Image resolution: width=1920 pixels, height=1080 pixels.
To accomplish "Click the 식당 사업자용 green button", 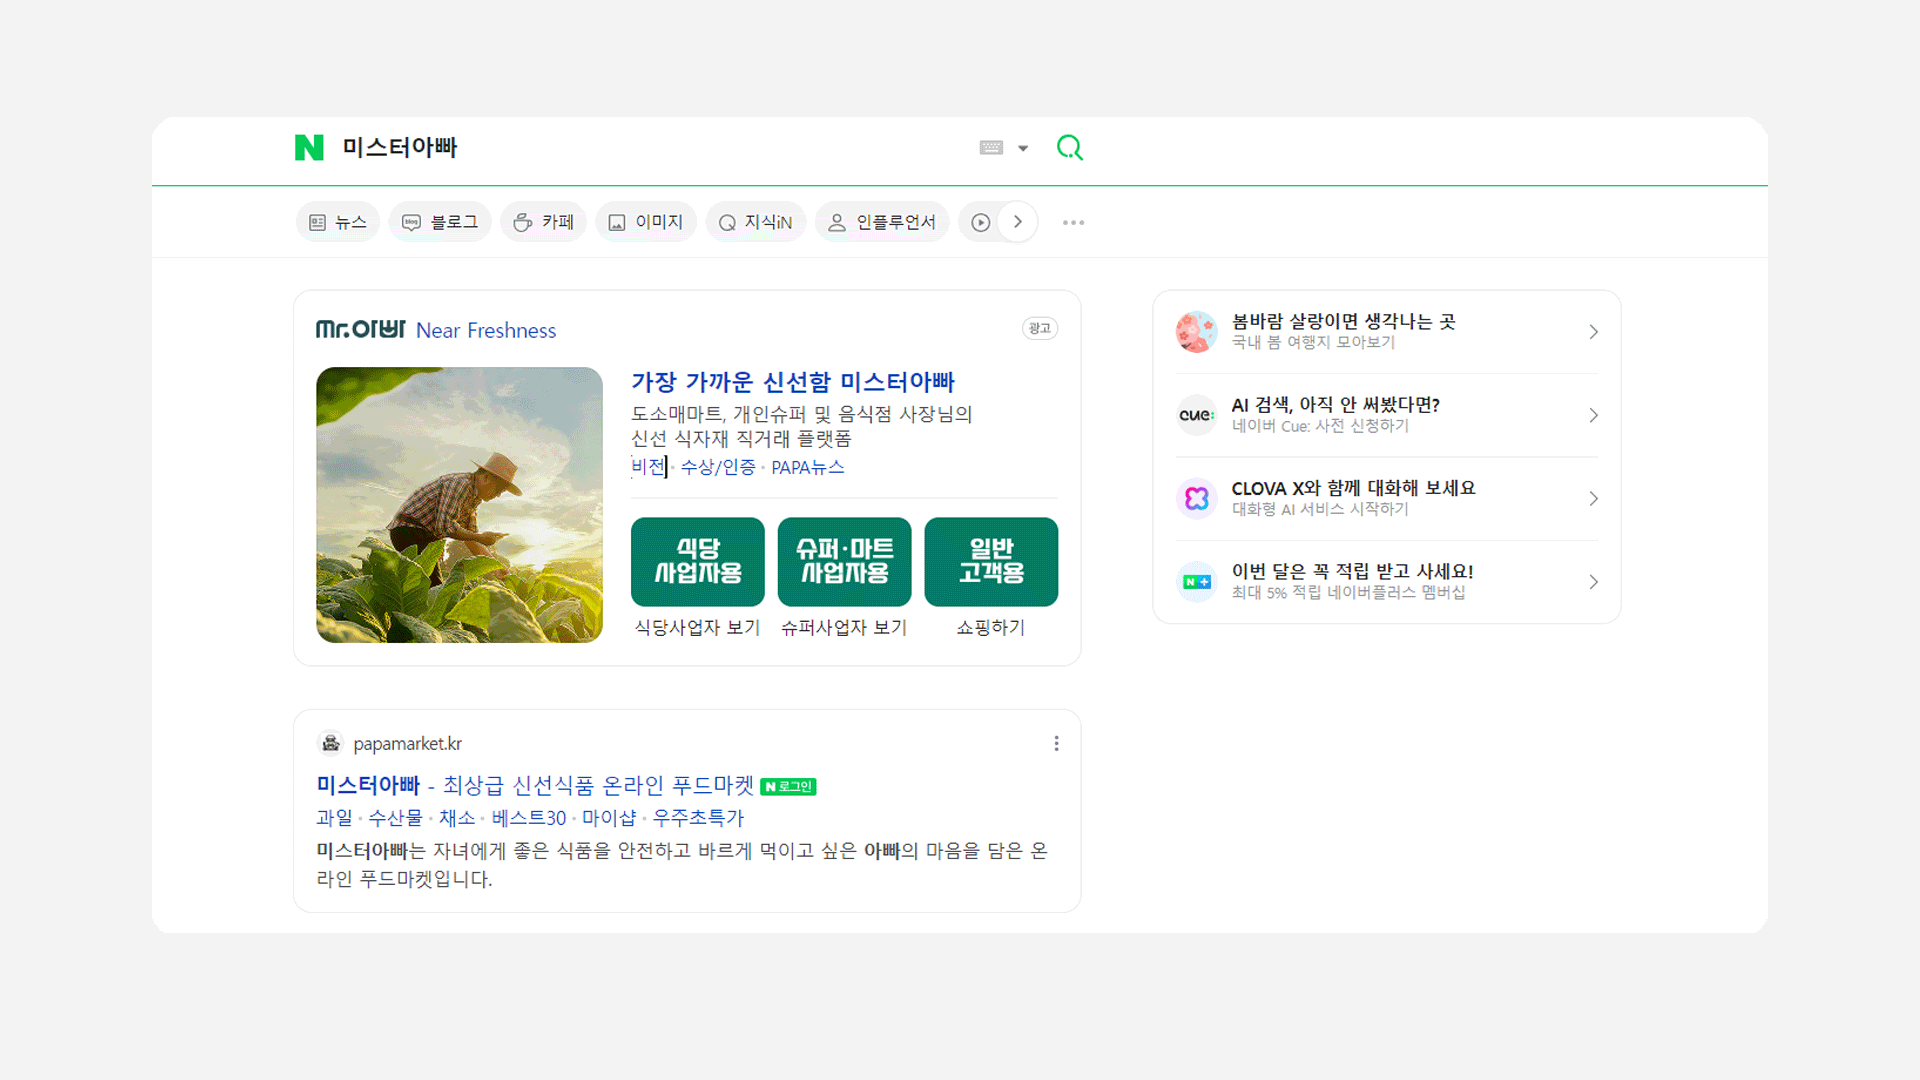I will (x=698, y=562).
